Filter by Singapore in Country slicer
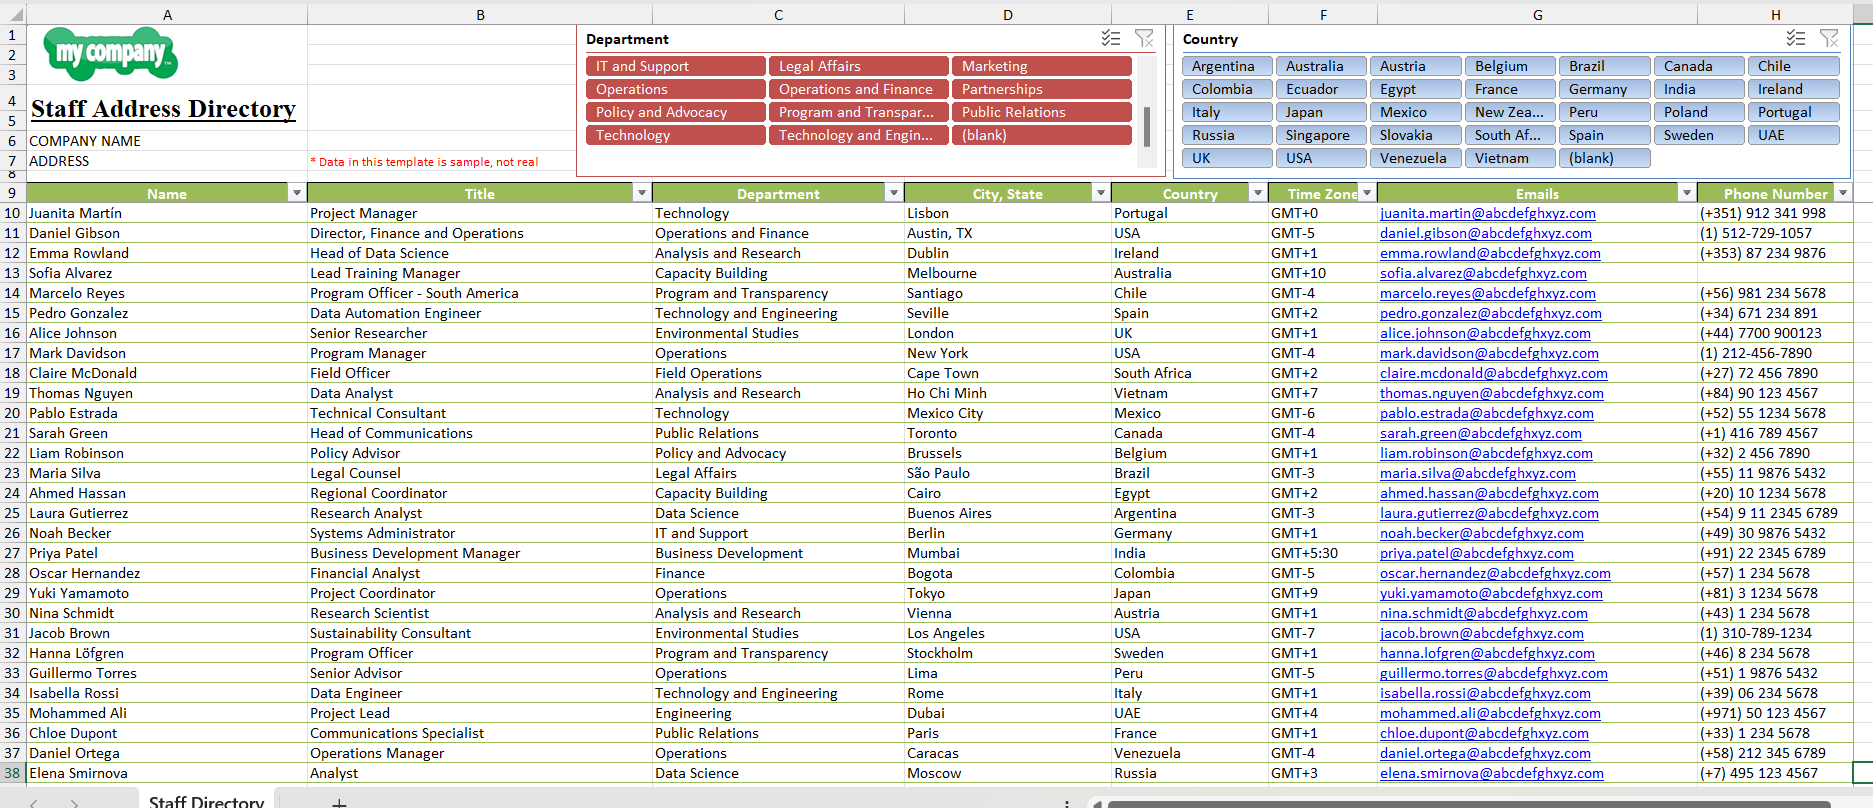 (1321, 135)
